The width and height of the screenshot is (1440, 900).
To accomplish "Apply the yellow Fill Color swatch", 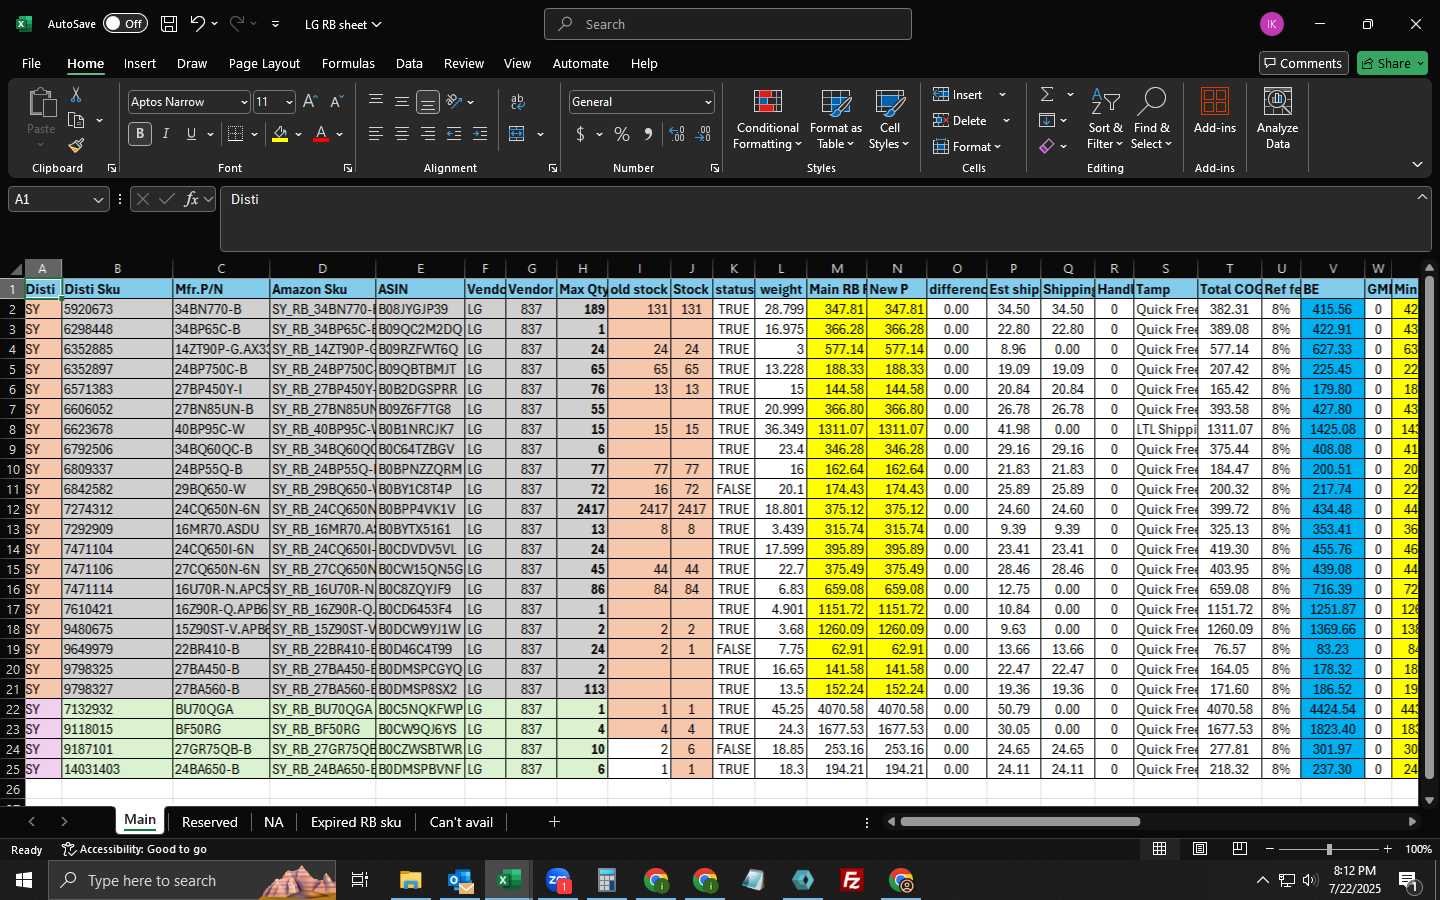I will (x=280, y=134).
